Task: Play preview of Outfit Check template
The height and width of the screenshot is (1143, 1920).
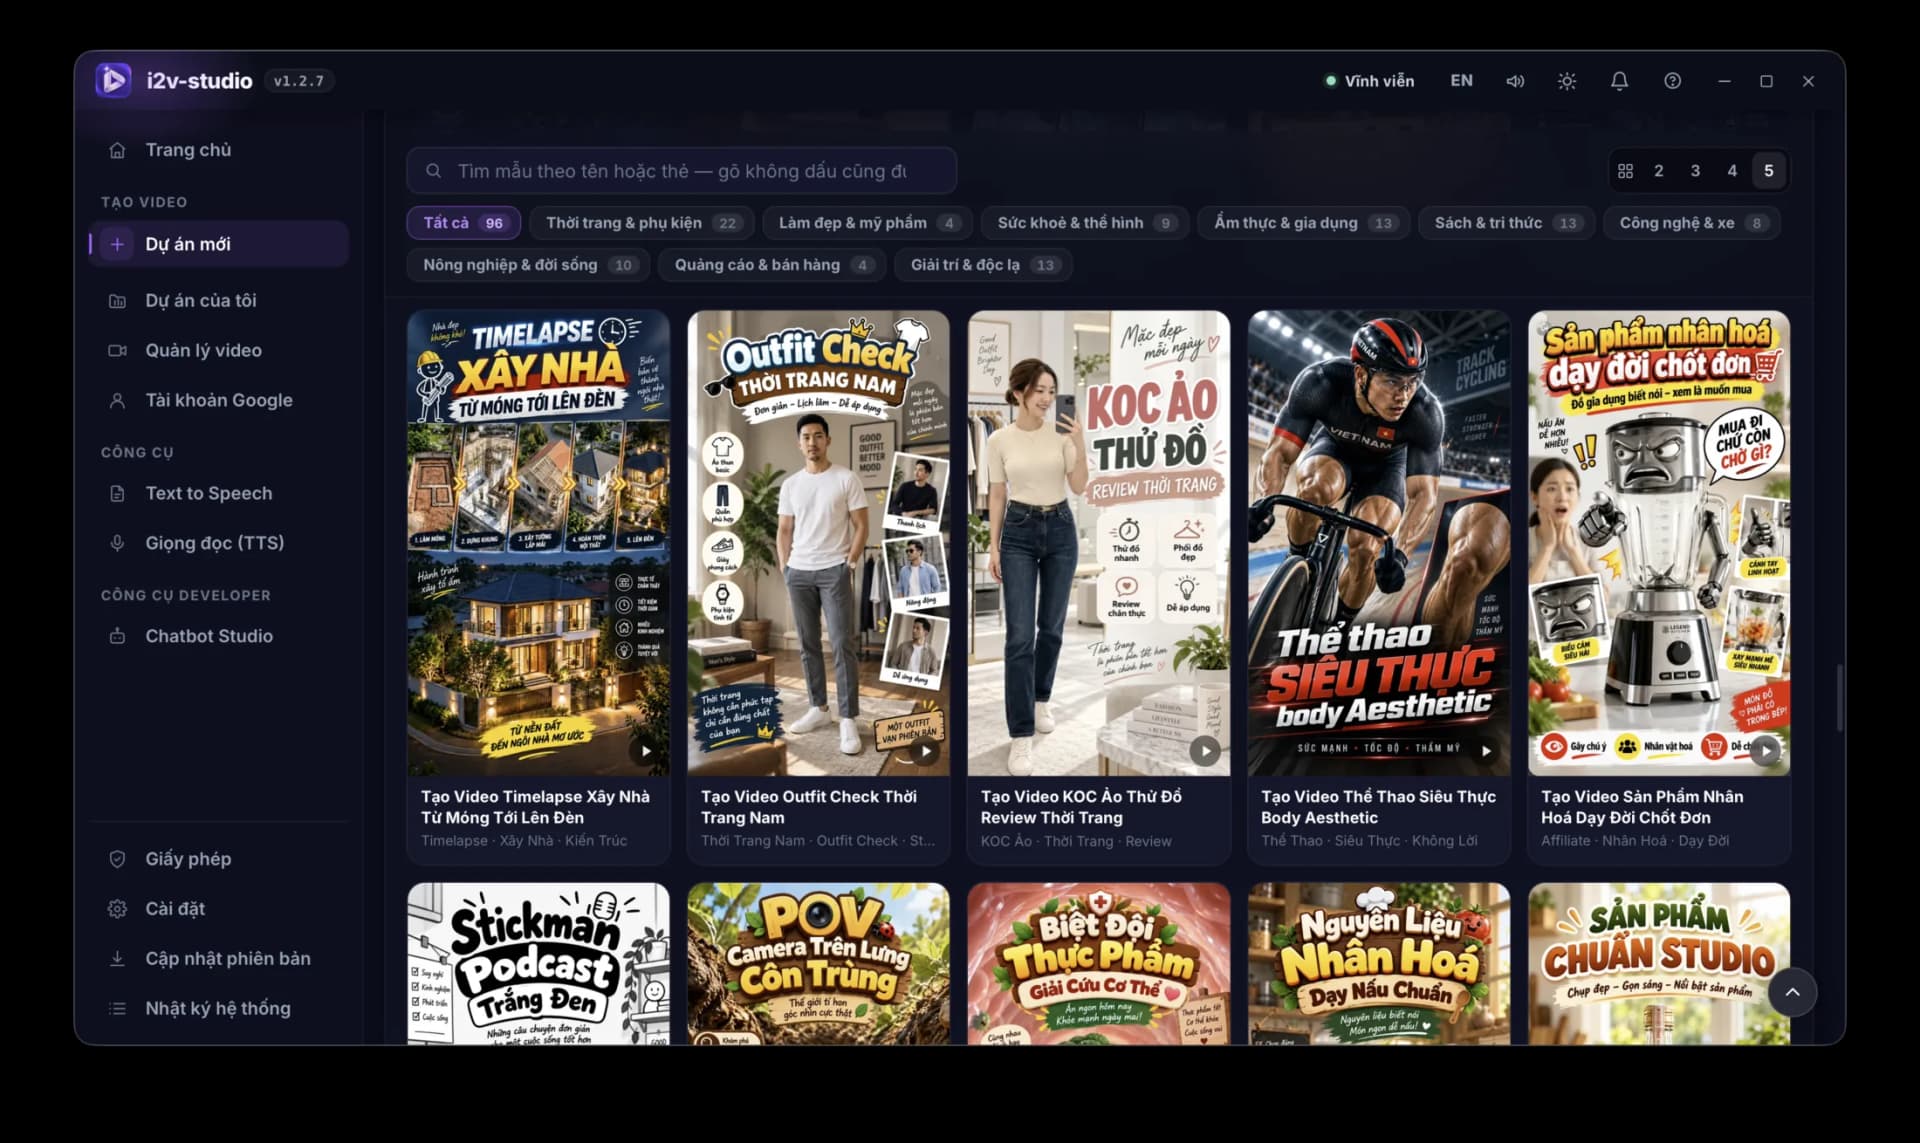Action: pyautogui.click(x=925, y=751)
